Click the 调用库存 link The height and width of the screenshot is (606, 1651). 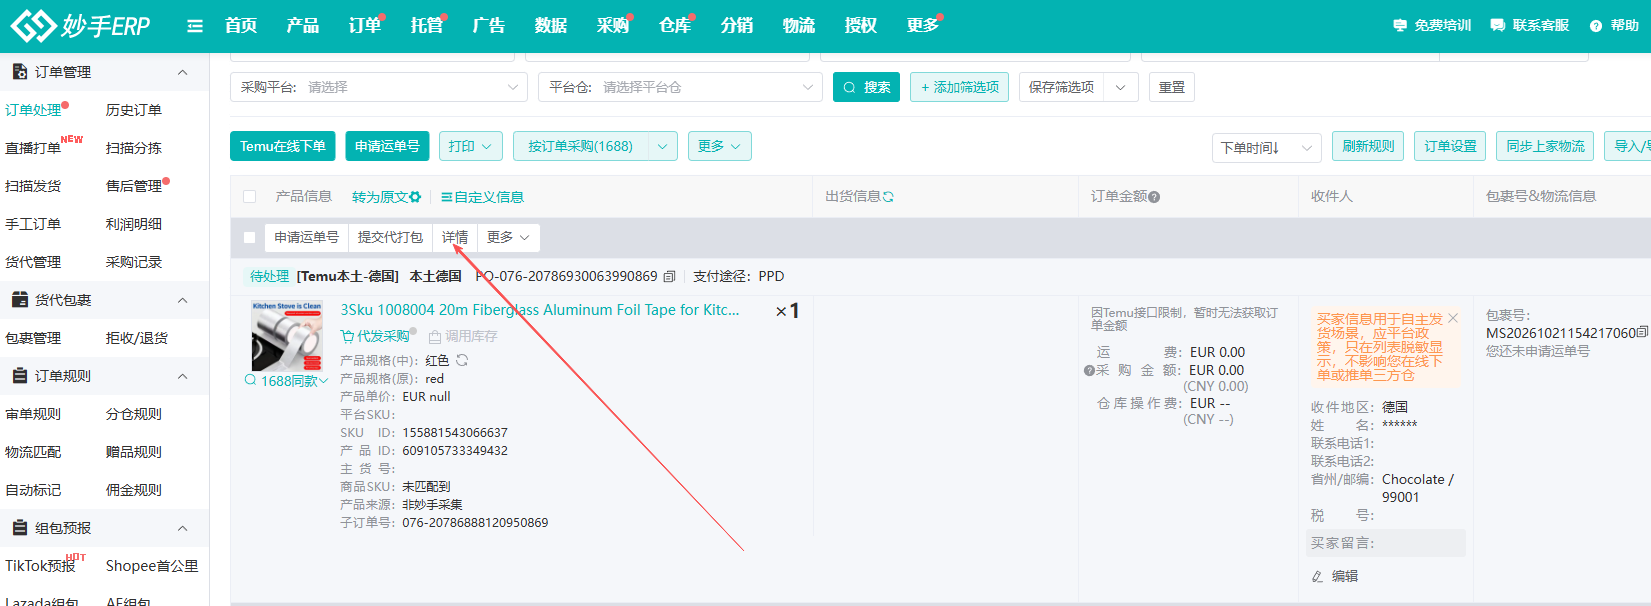pyautogui.click(x=463, y=336)
